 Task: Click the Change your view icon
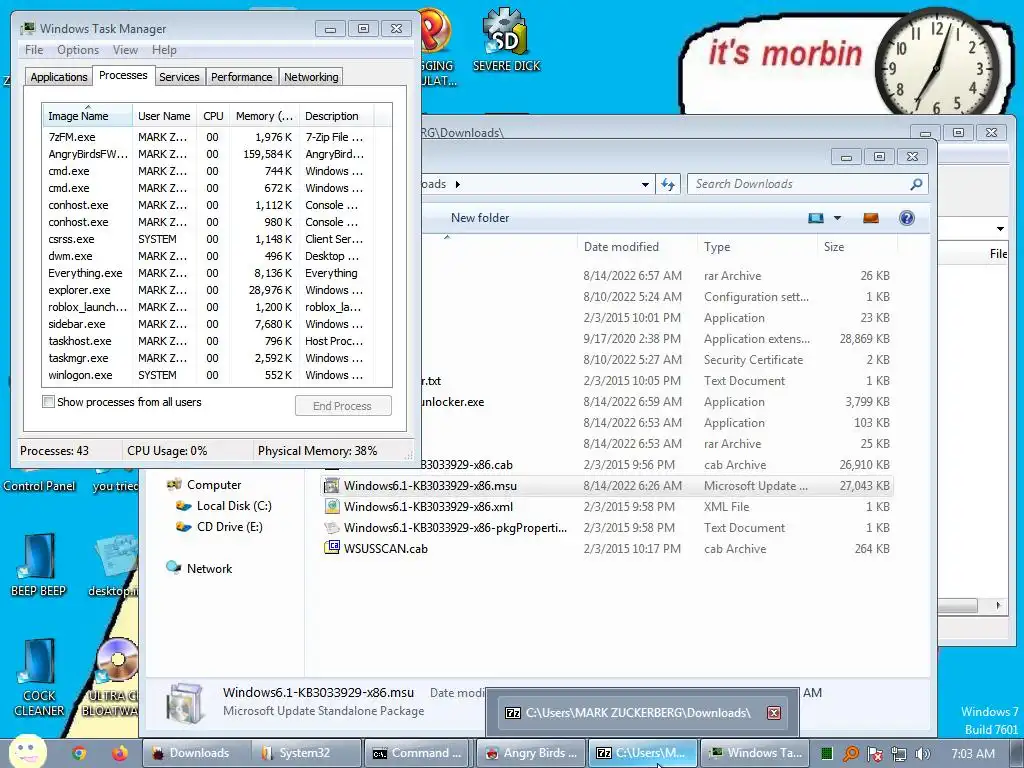click(x=816, y=218)
